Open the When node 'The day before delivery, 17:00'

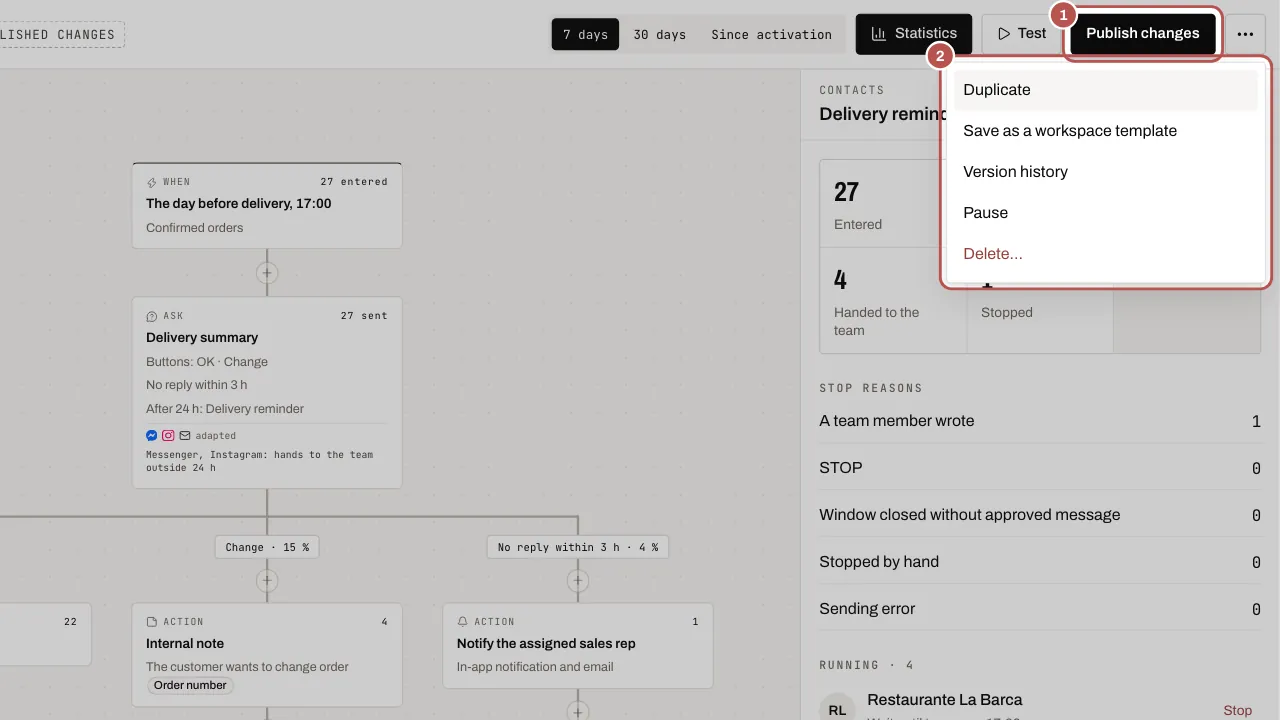click(x=267, y=205)
